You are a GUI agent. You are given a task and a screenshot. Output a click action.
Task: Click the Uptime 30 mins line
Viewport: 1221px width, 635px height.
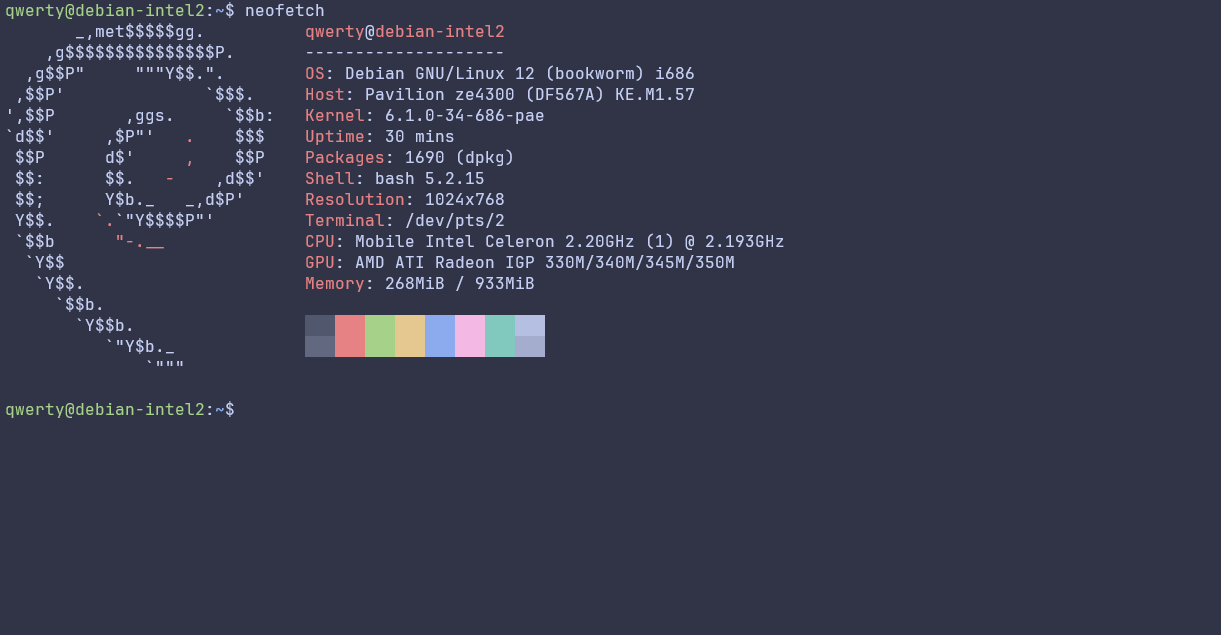click(380, 137)
